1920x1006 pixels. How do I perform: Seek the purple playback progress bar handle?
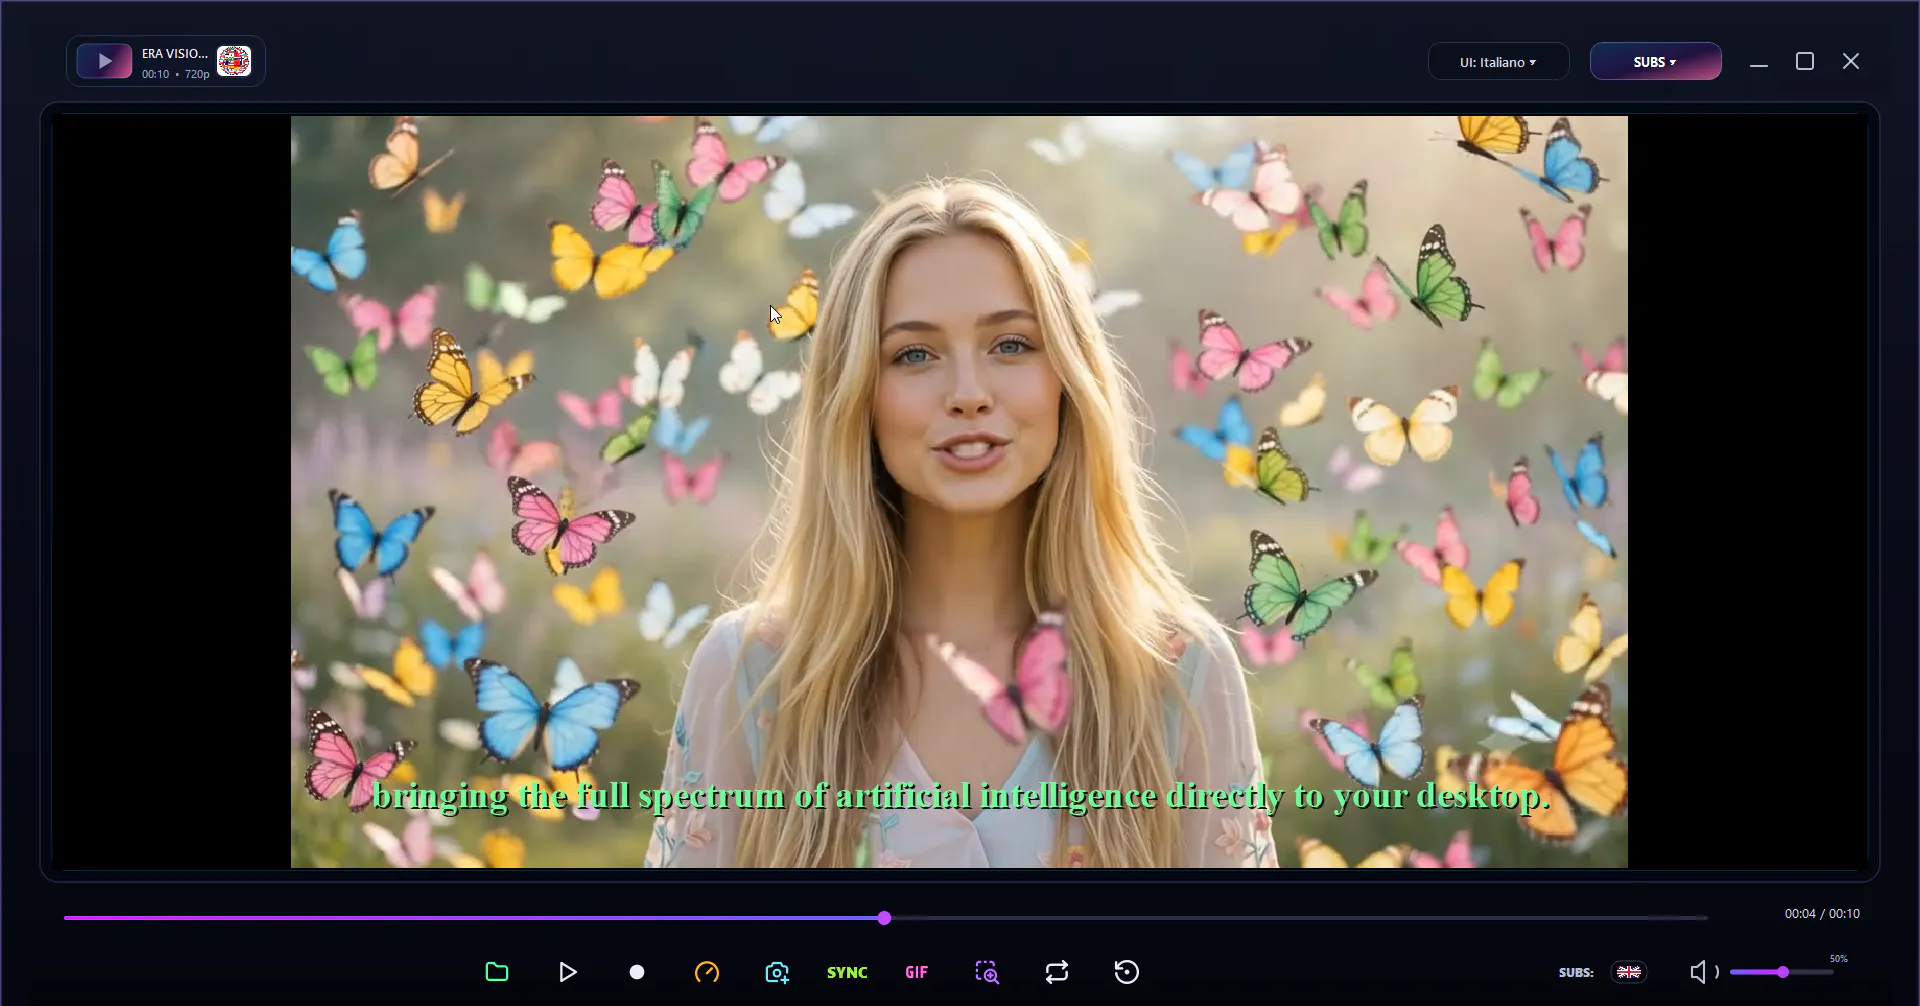[x=884, y=918]
